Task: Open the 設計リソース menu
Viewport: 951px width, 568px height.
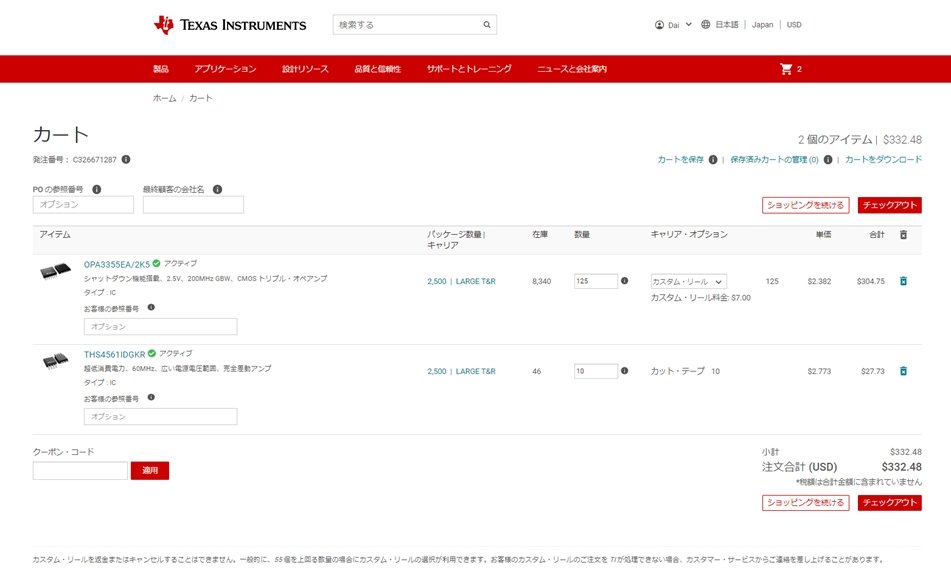Action: pyautogui.click(x=305, y=69)
